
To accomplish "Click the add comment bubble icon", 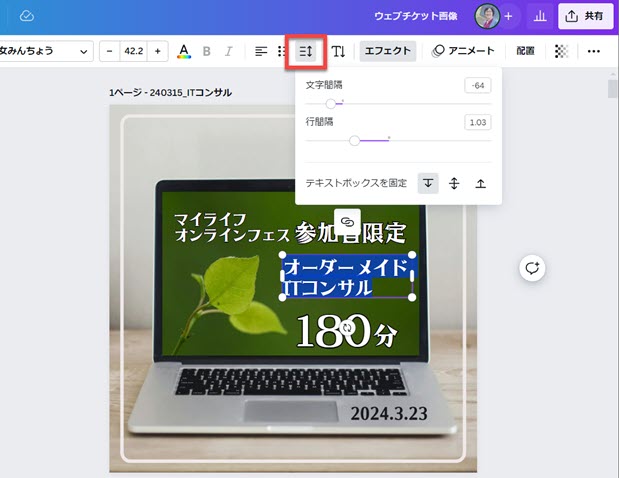I will (532, 267).
